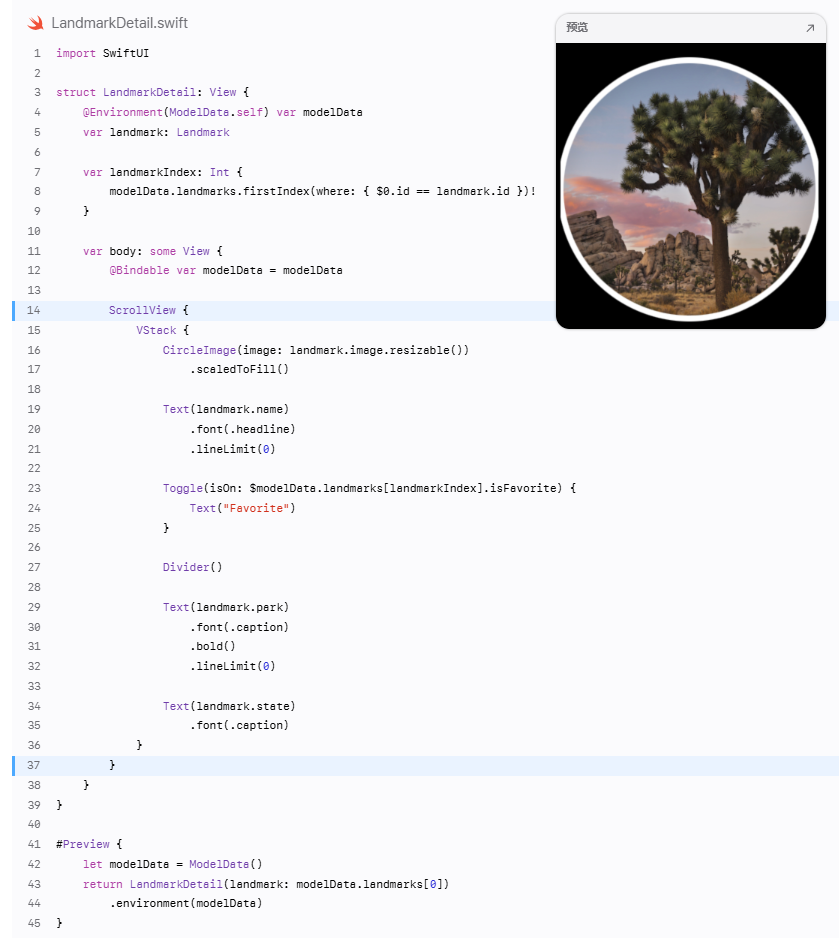Image resolution: width=839 pixels, height=938 pixels.
Task: Click the '.environment(modelData)' line
Action: coord(186,903)
